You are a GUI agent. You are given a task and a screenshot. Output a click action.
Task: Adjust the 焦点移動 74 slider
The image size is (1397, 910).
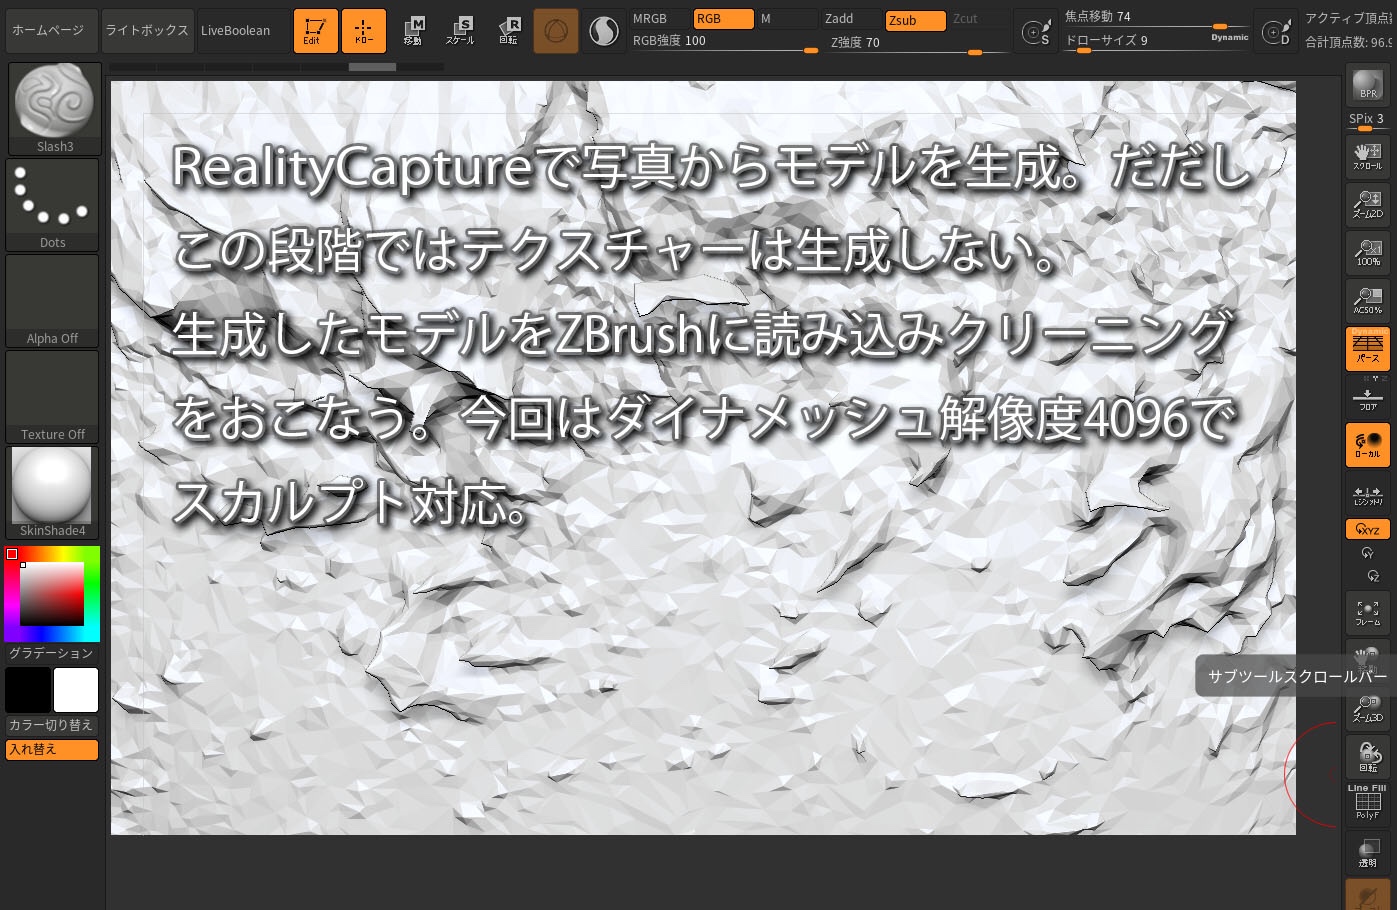point(1156,18)
